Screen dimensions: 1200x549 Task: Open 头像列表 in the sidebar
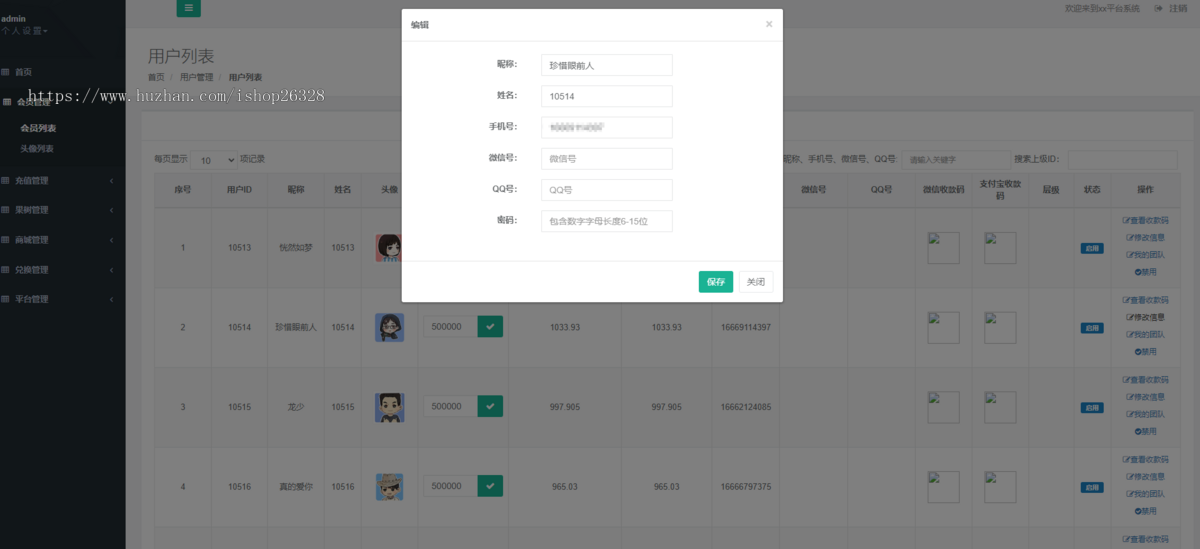37,149
